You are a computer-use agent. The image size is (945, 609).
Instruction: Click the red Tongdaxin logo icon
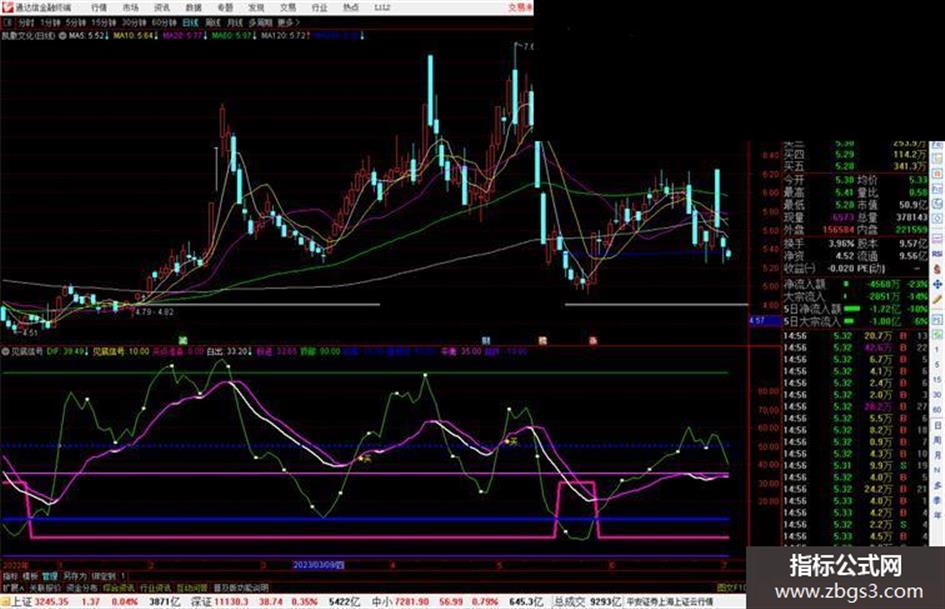[x=8, y=7]
